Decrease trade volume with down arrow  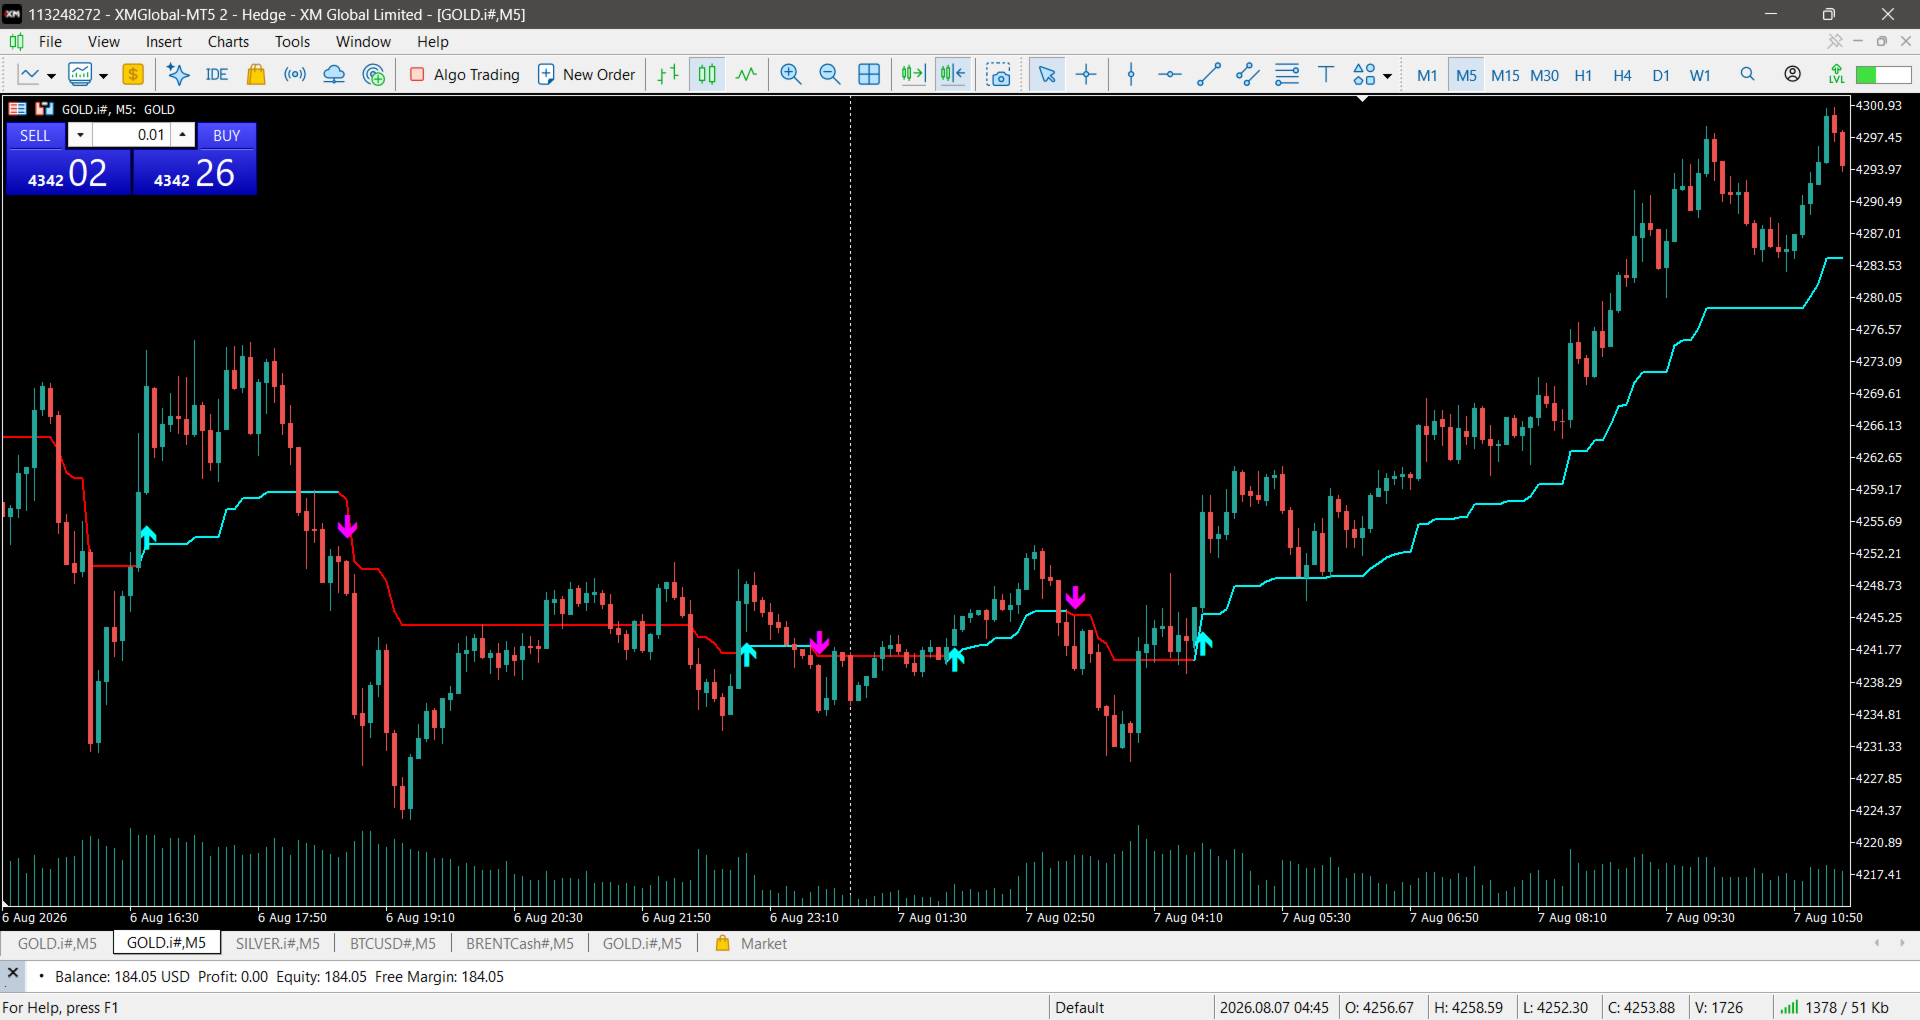pos(80,135)
